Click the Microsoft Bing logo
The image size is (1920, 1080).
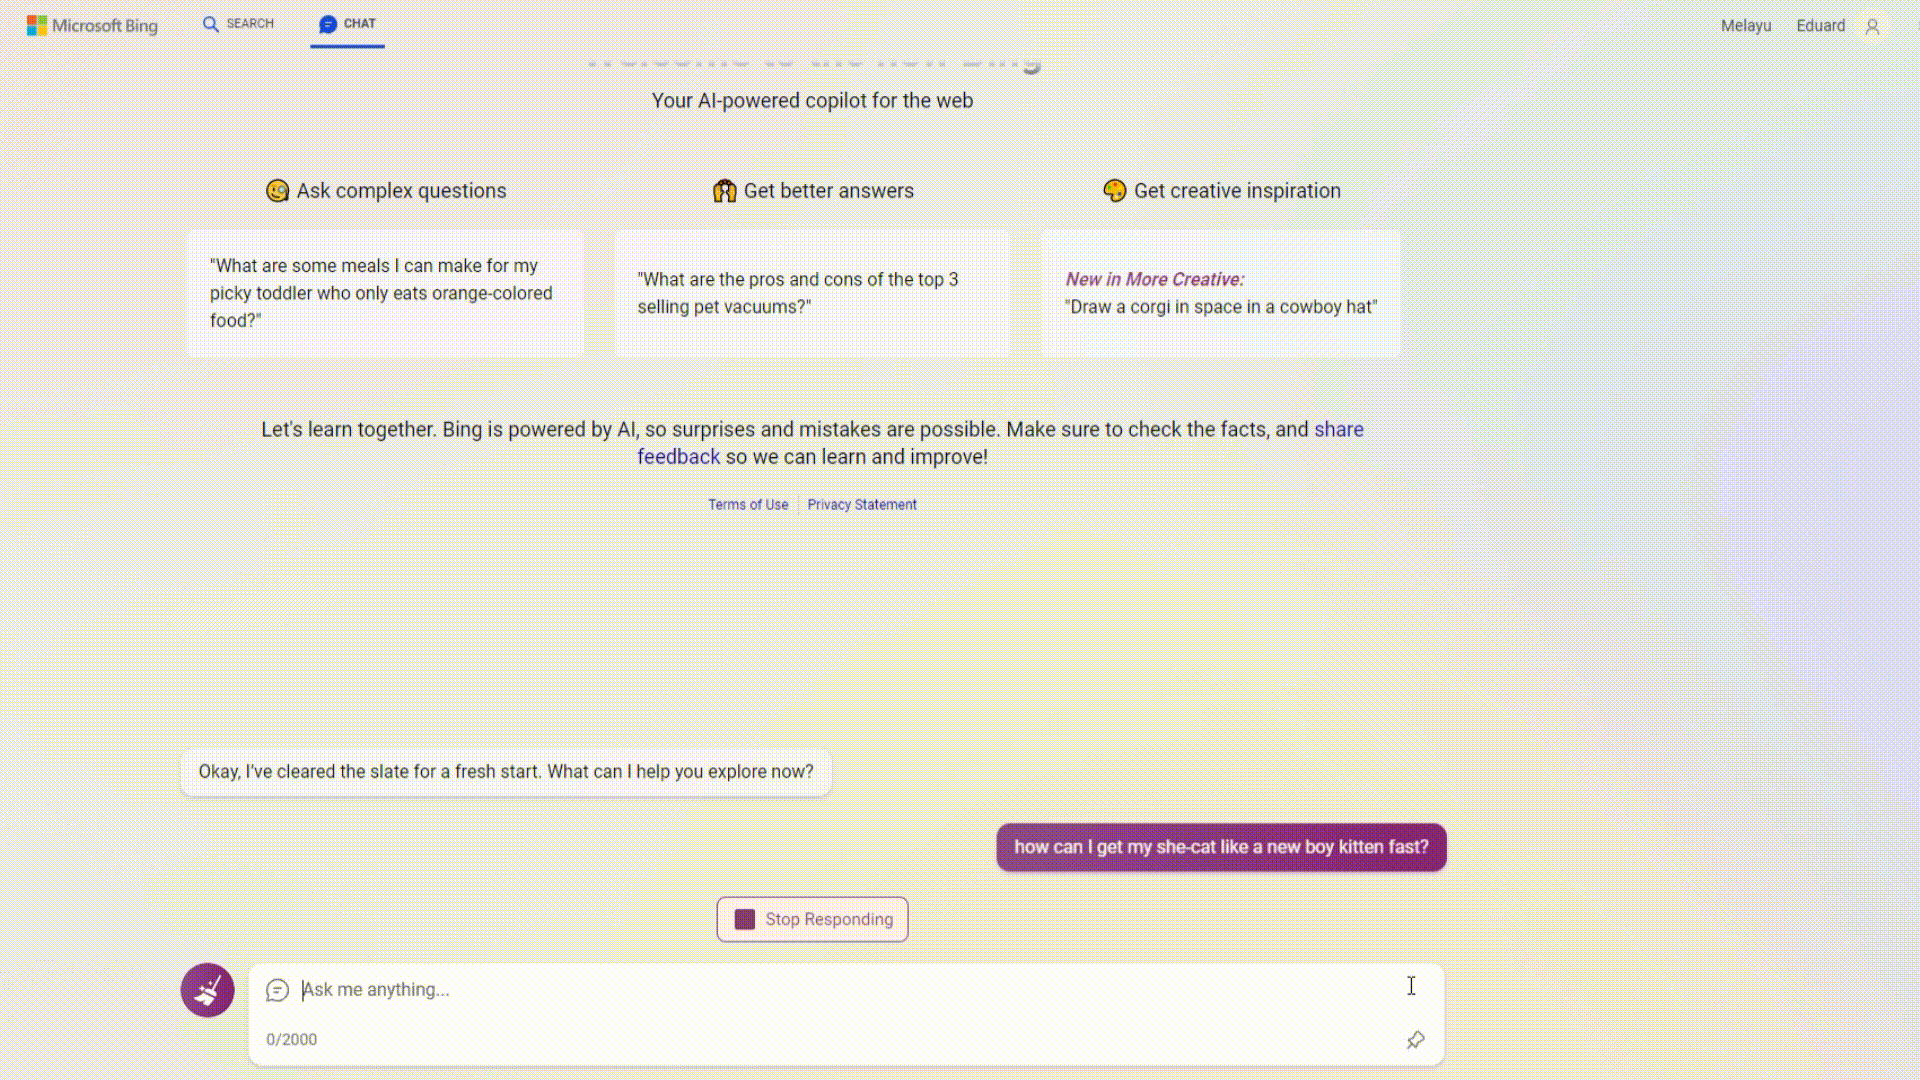point(92,25)
